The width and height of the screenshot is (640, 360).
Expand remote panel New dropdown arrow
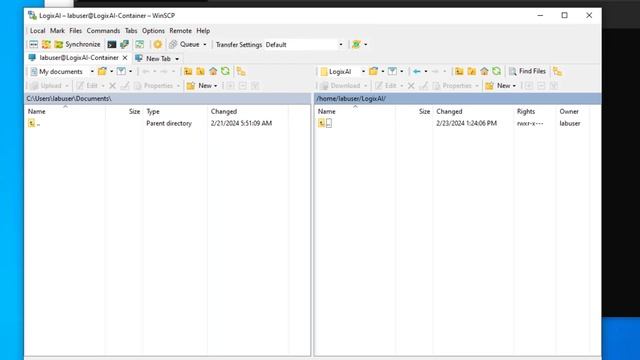point(514,86)
